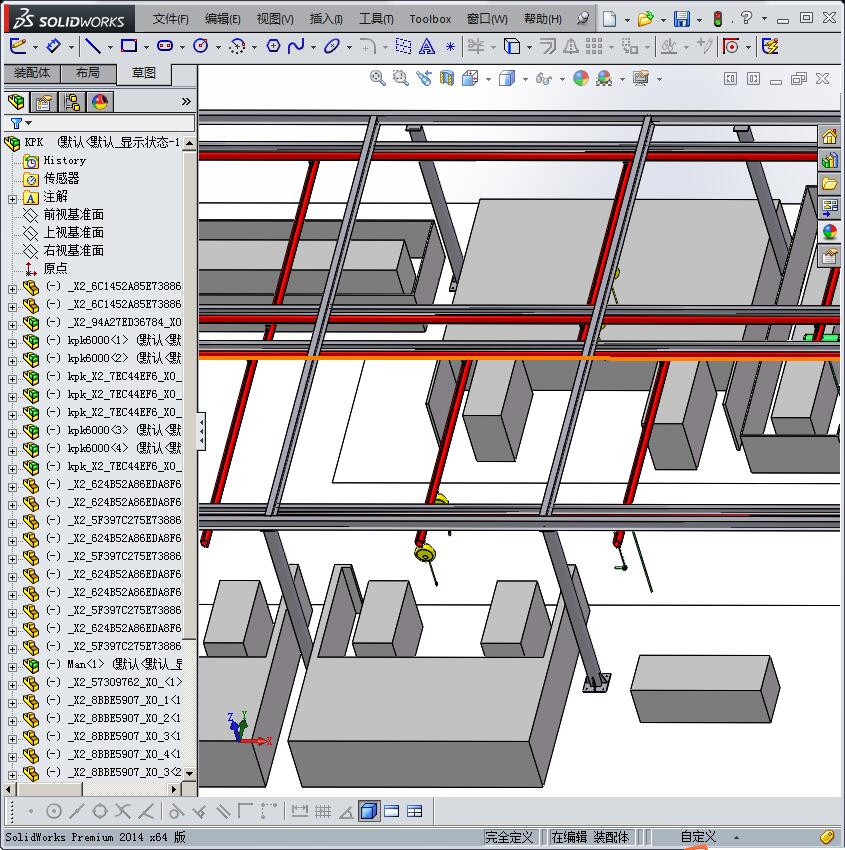
Task: Click the Save disk icon
Action: point(682,19)
